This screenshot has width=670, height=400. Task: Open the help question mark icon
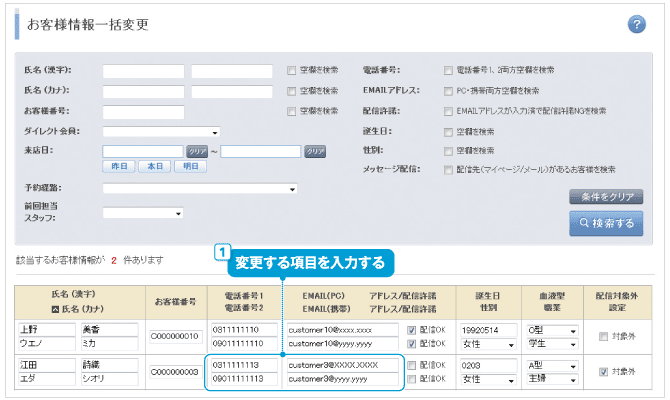click(x=636, y=24)
